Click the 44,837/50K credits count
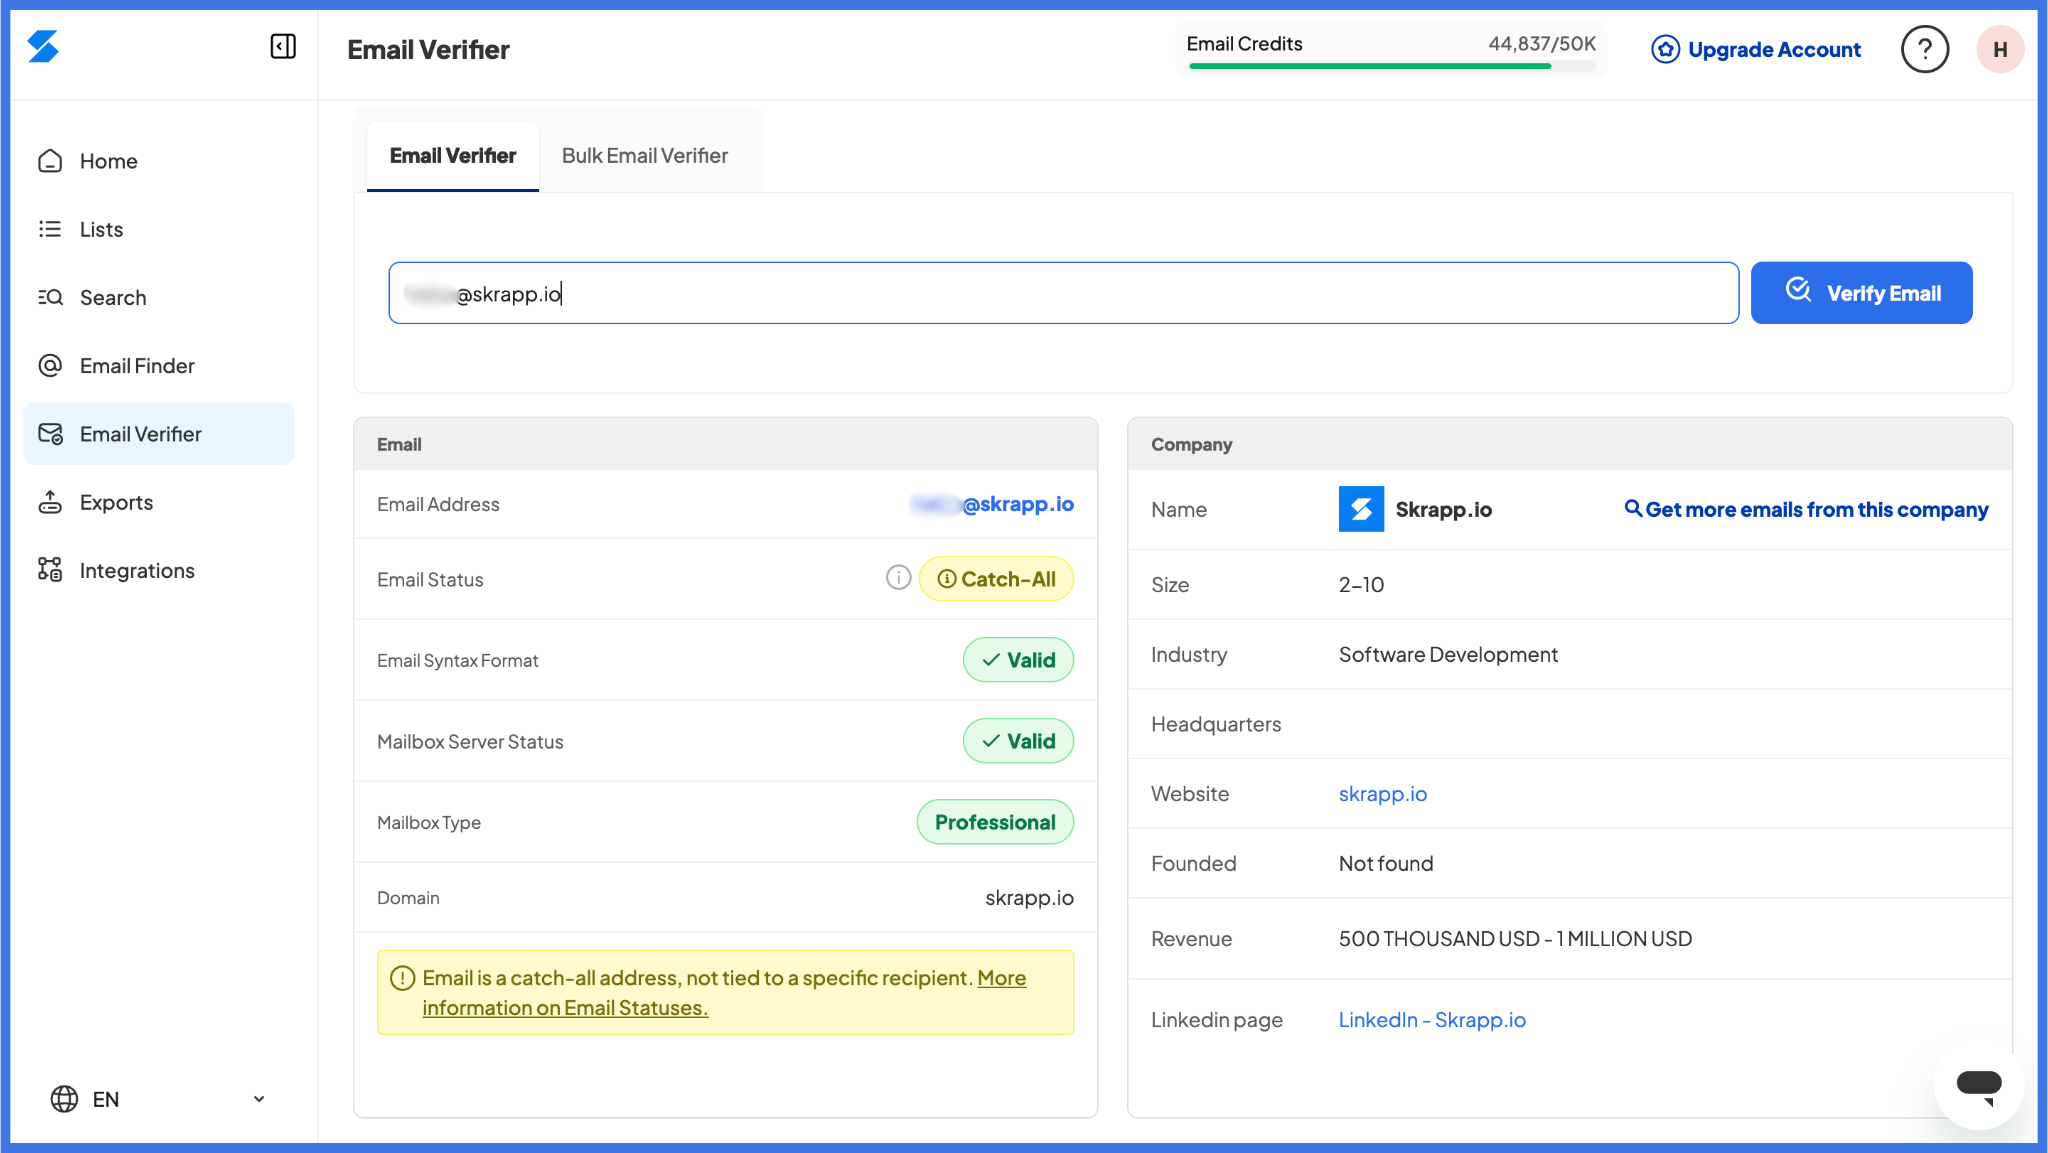 coord(1542,43)
